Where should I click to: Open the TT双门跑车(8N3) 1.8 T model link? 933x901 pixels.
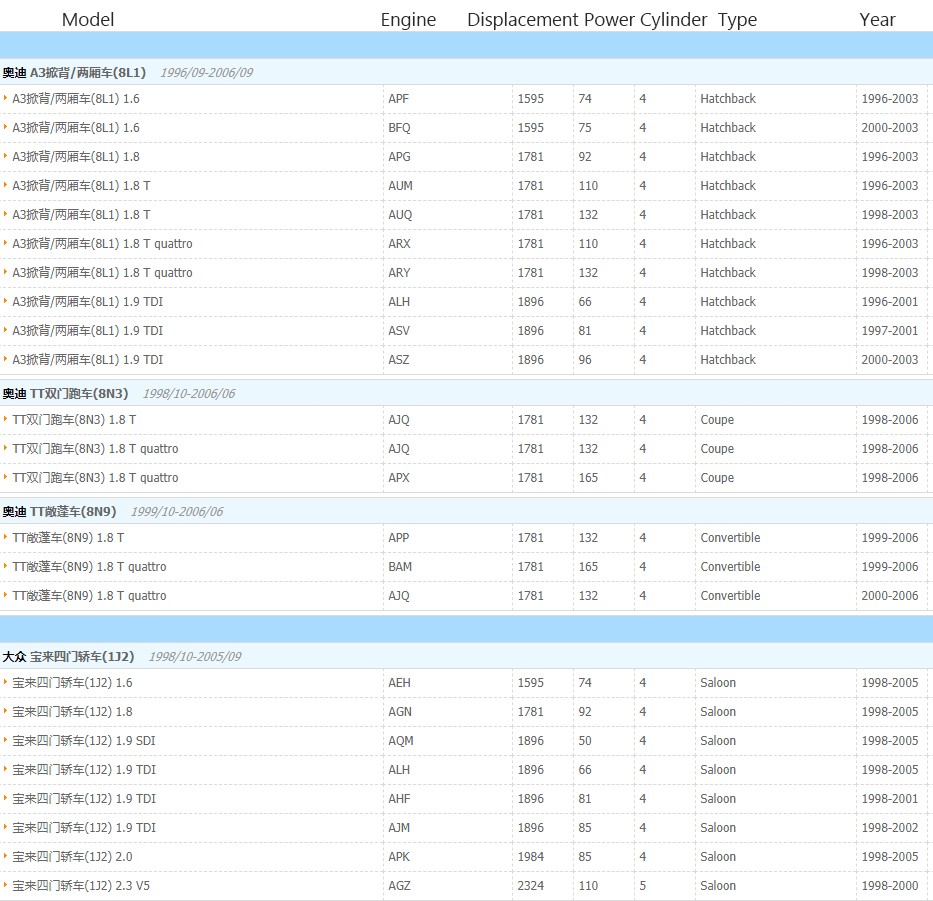coord(74,420)
